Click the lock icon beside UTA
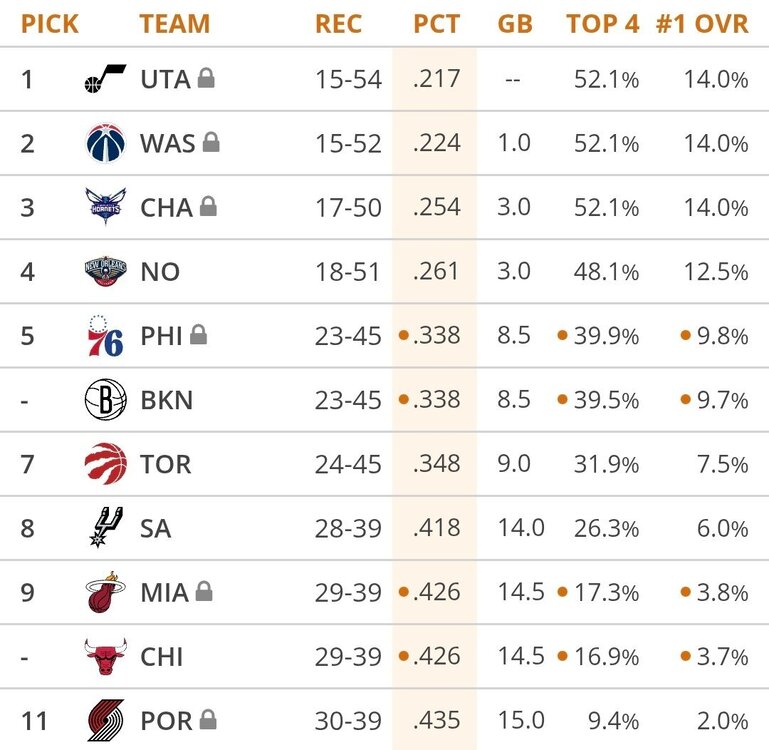769x750 pixels. (x=206, y=78)
